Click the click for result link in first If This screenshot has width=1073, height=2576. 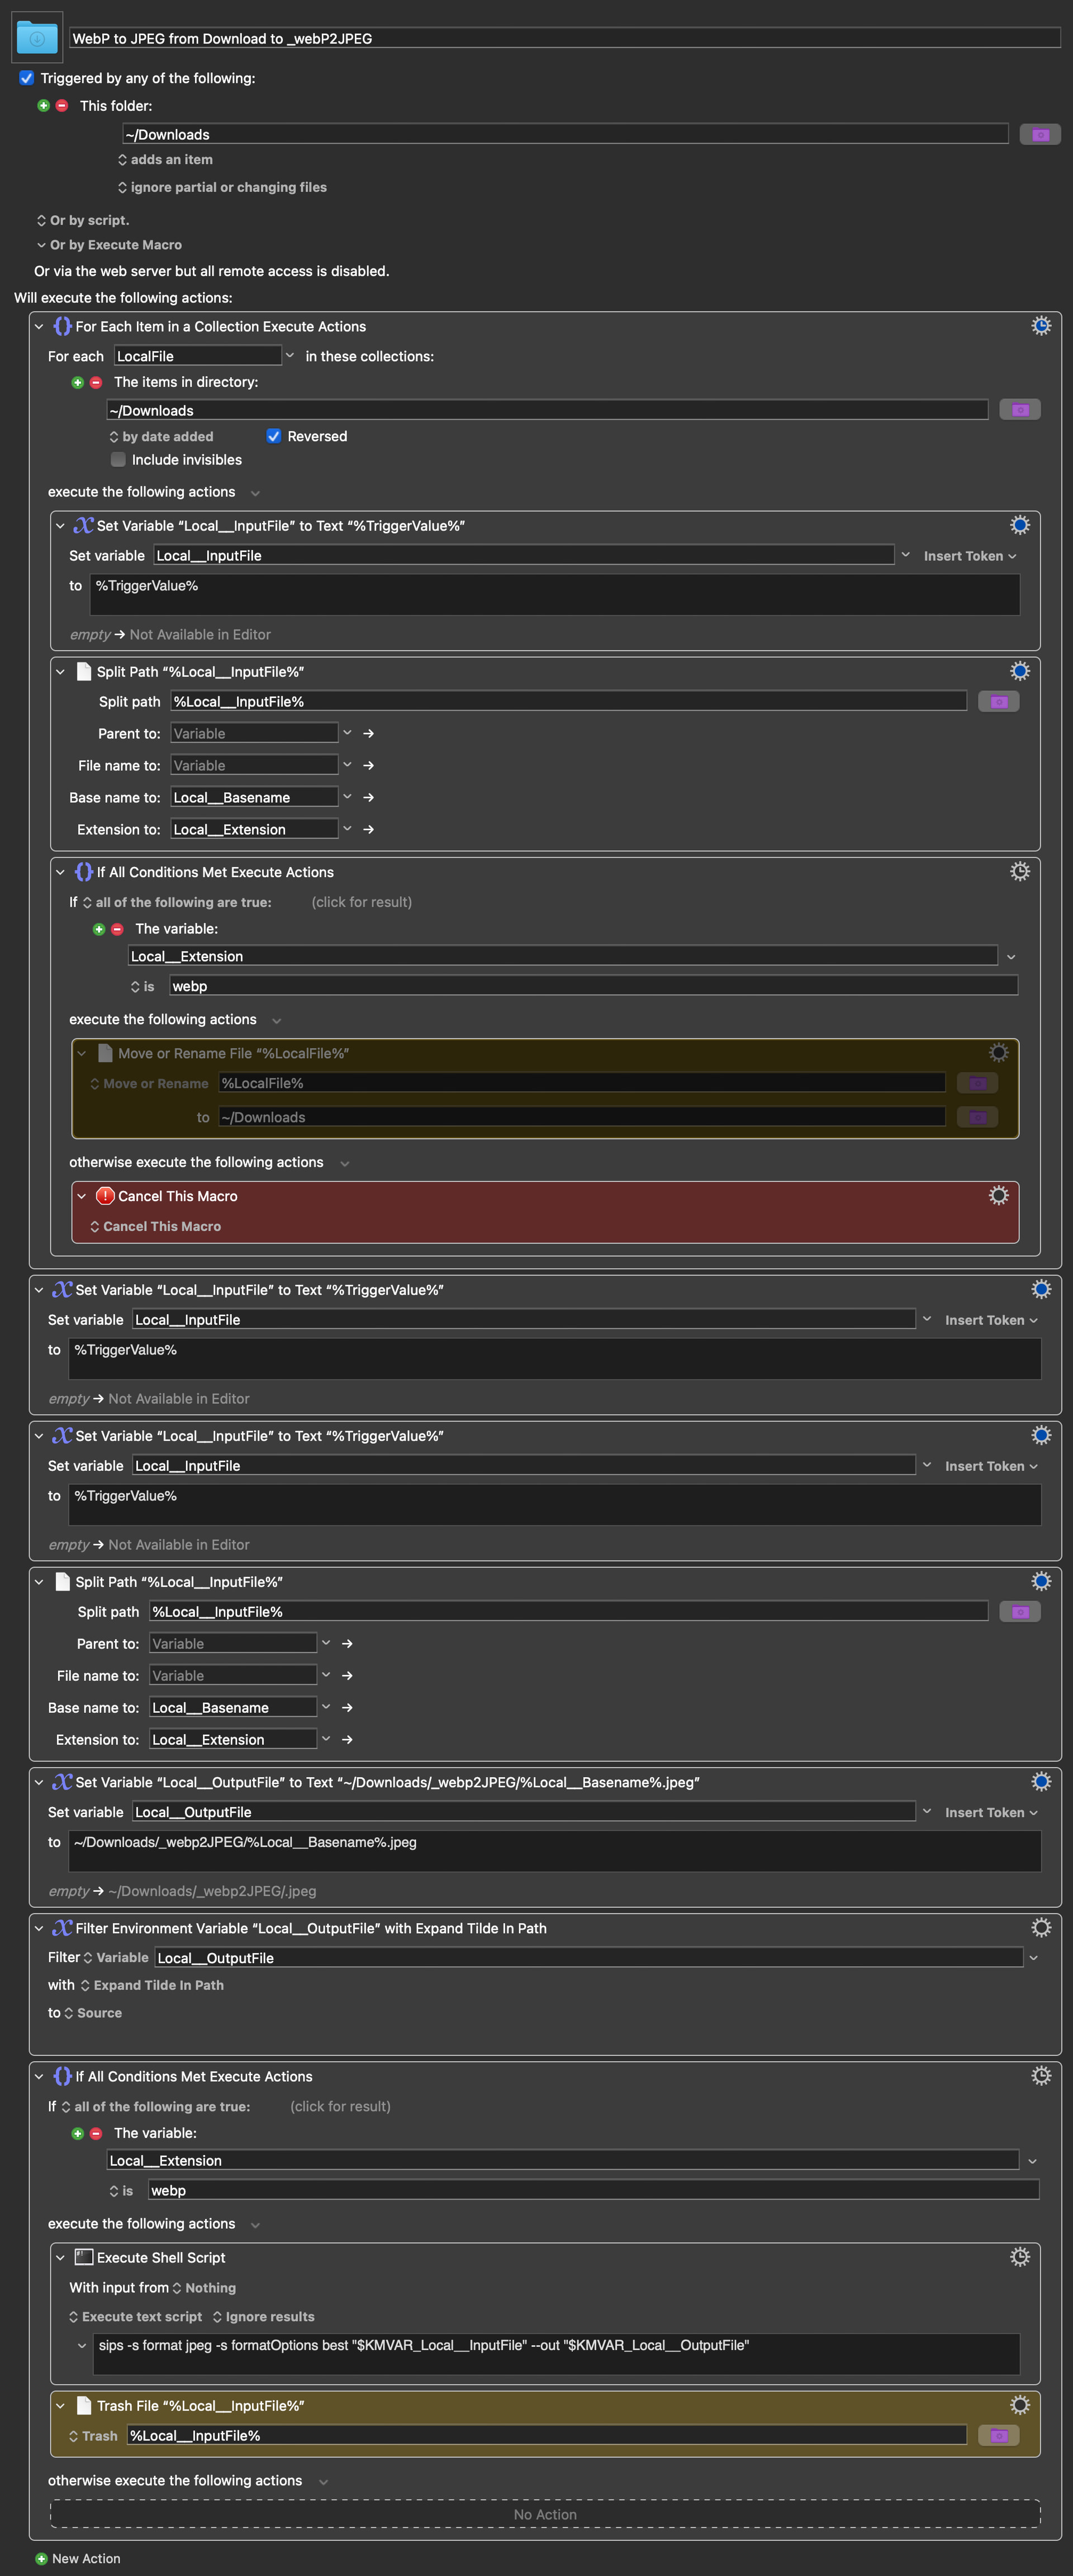(361, 902)
